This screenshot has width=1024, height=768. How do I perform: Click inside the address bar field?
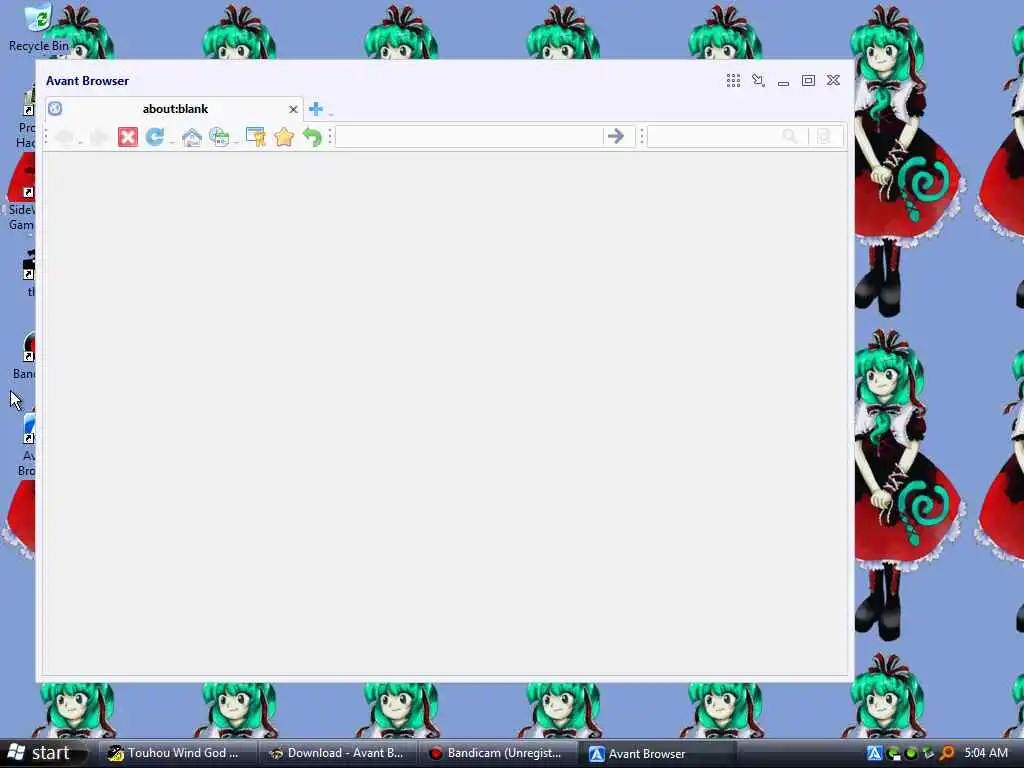(468, 136)
